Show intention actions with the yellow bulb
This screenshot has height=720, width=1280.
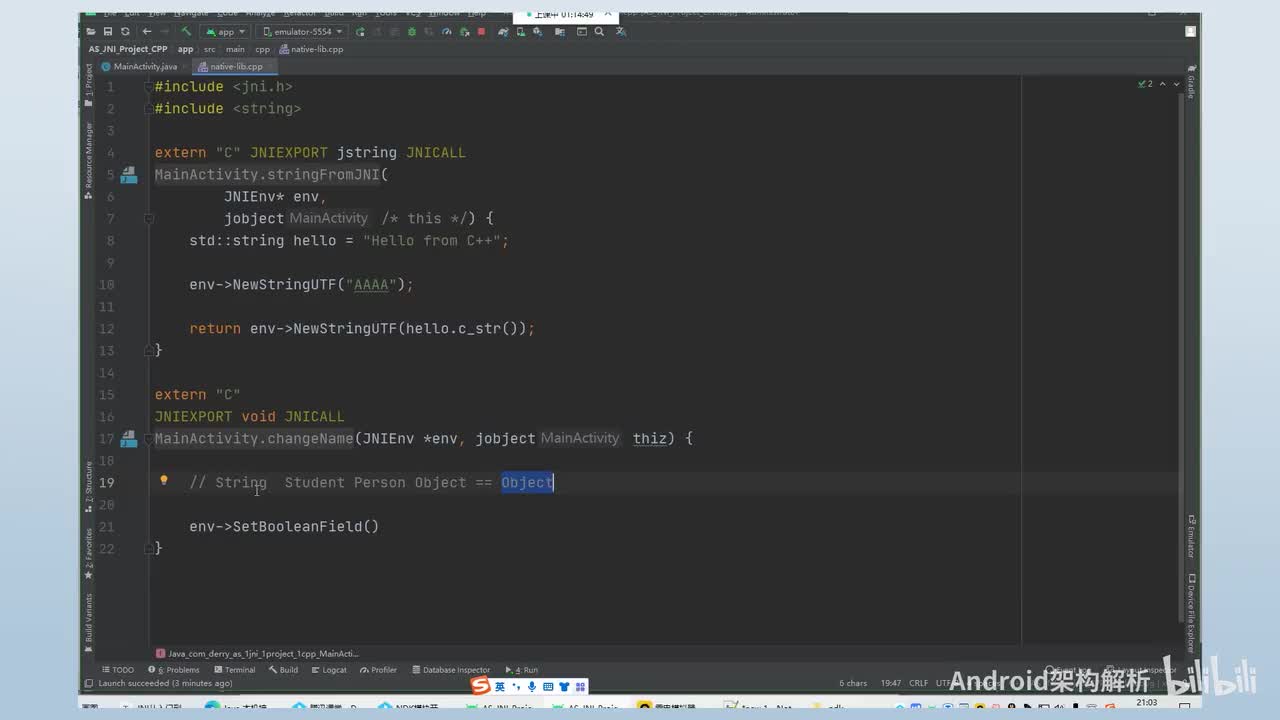pyautogui.click(x=164, y=481)
